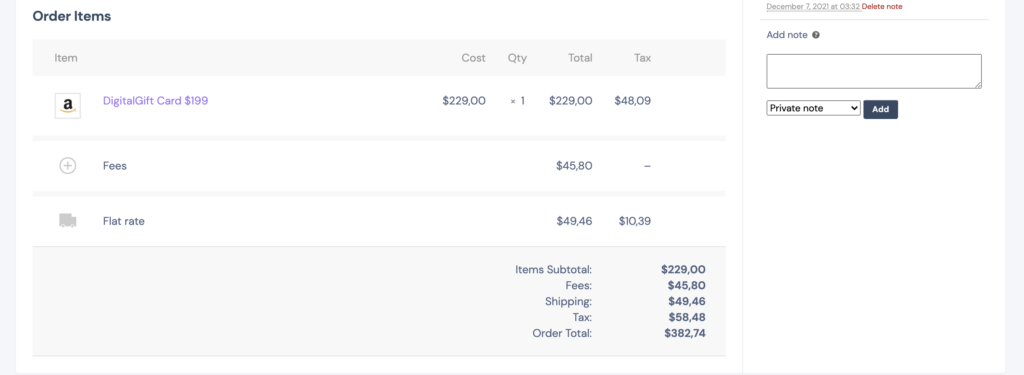This screenshot has width=1024, height=375.
Task: Click the Total column header
Action: point(580,57)
